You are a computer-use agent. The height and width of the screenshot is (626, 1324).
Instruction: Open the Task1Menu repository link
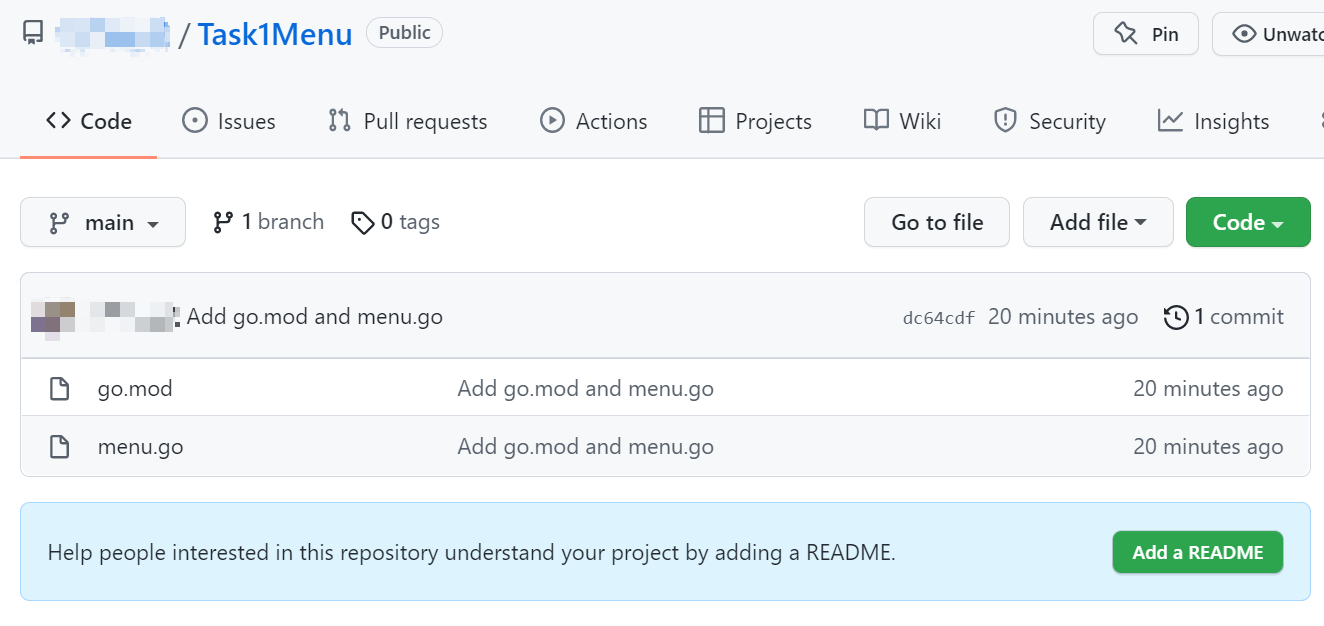click(x=275, y=34)
